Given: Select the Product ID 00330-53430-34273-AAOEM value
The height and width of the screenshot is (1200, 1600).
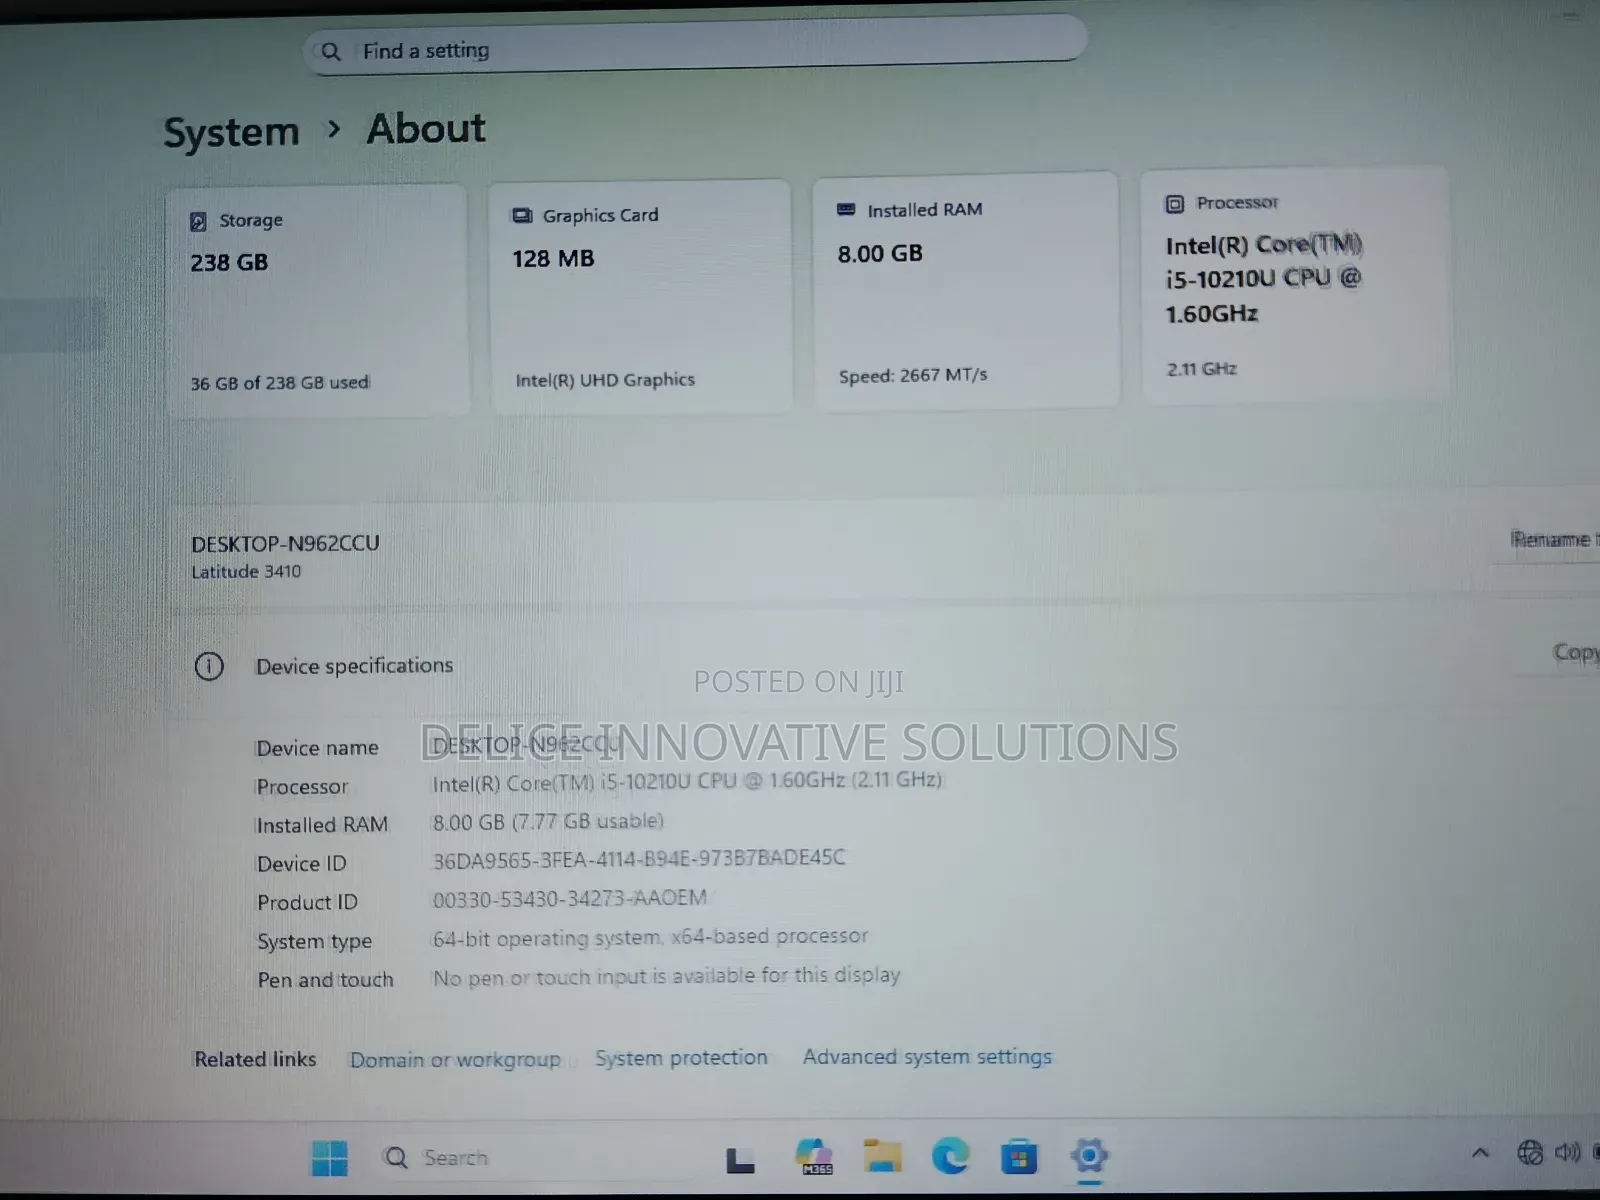Looking at the screenshot, I should [x=570, y=899].
